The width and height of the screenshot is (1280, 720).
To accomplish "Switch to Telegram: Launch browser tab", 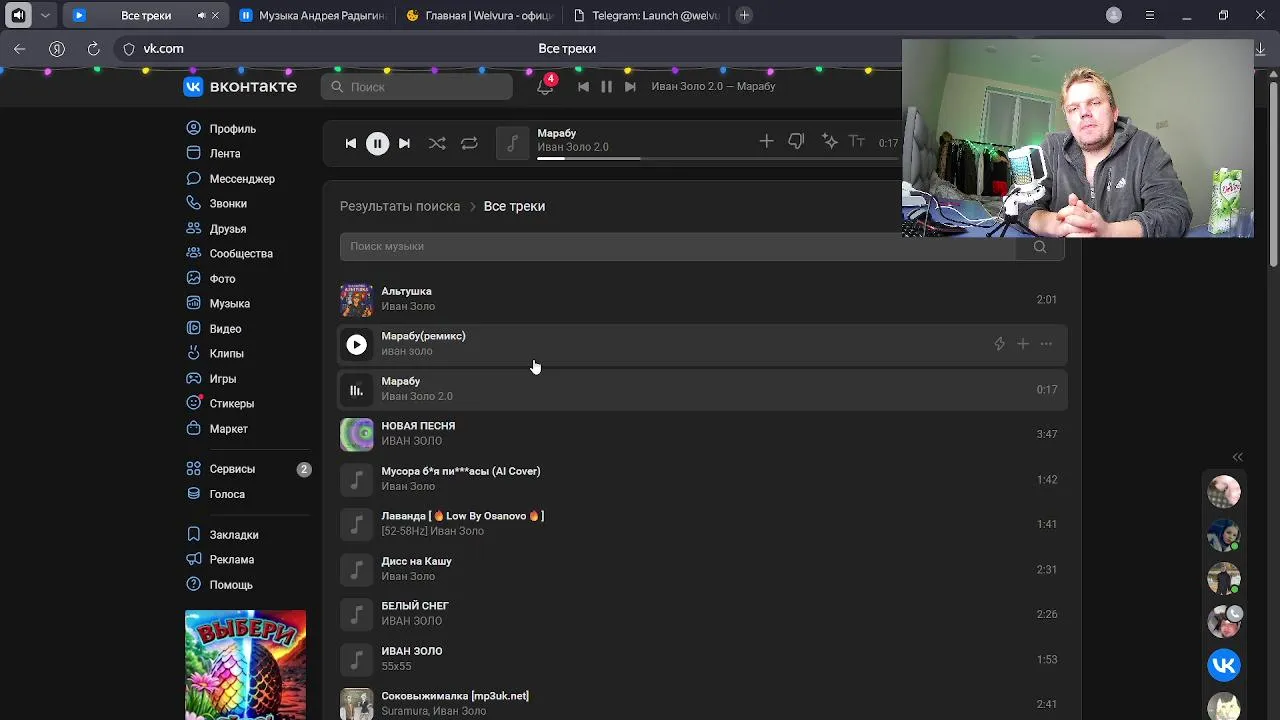I will click(x=647, y=15).
